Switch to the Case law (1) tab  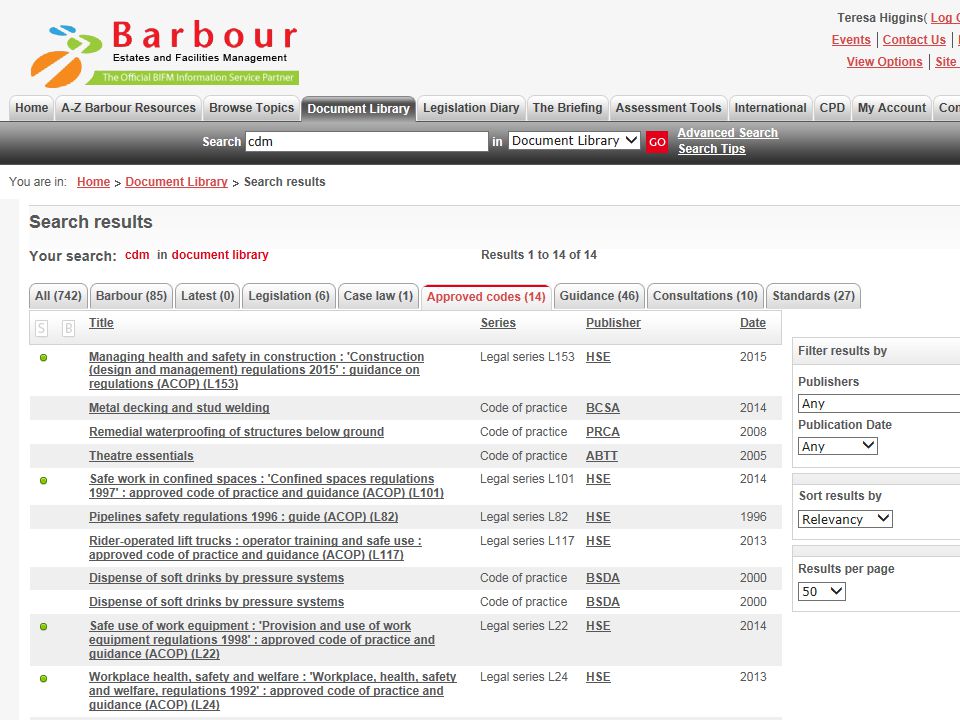[x=378, y=296]
